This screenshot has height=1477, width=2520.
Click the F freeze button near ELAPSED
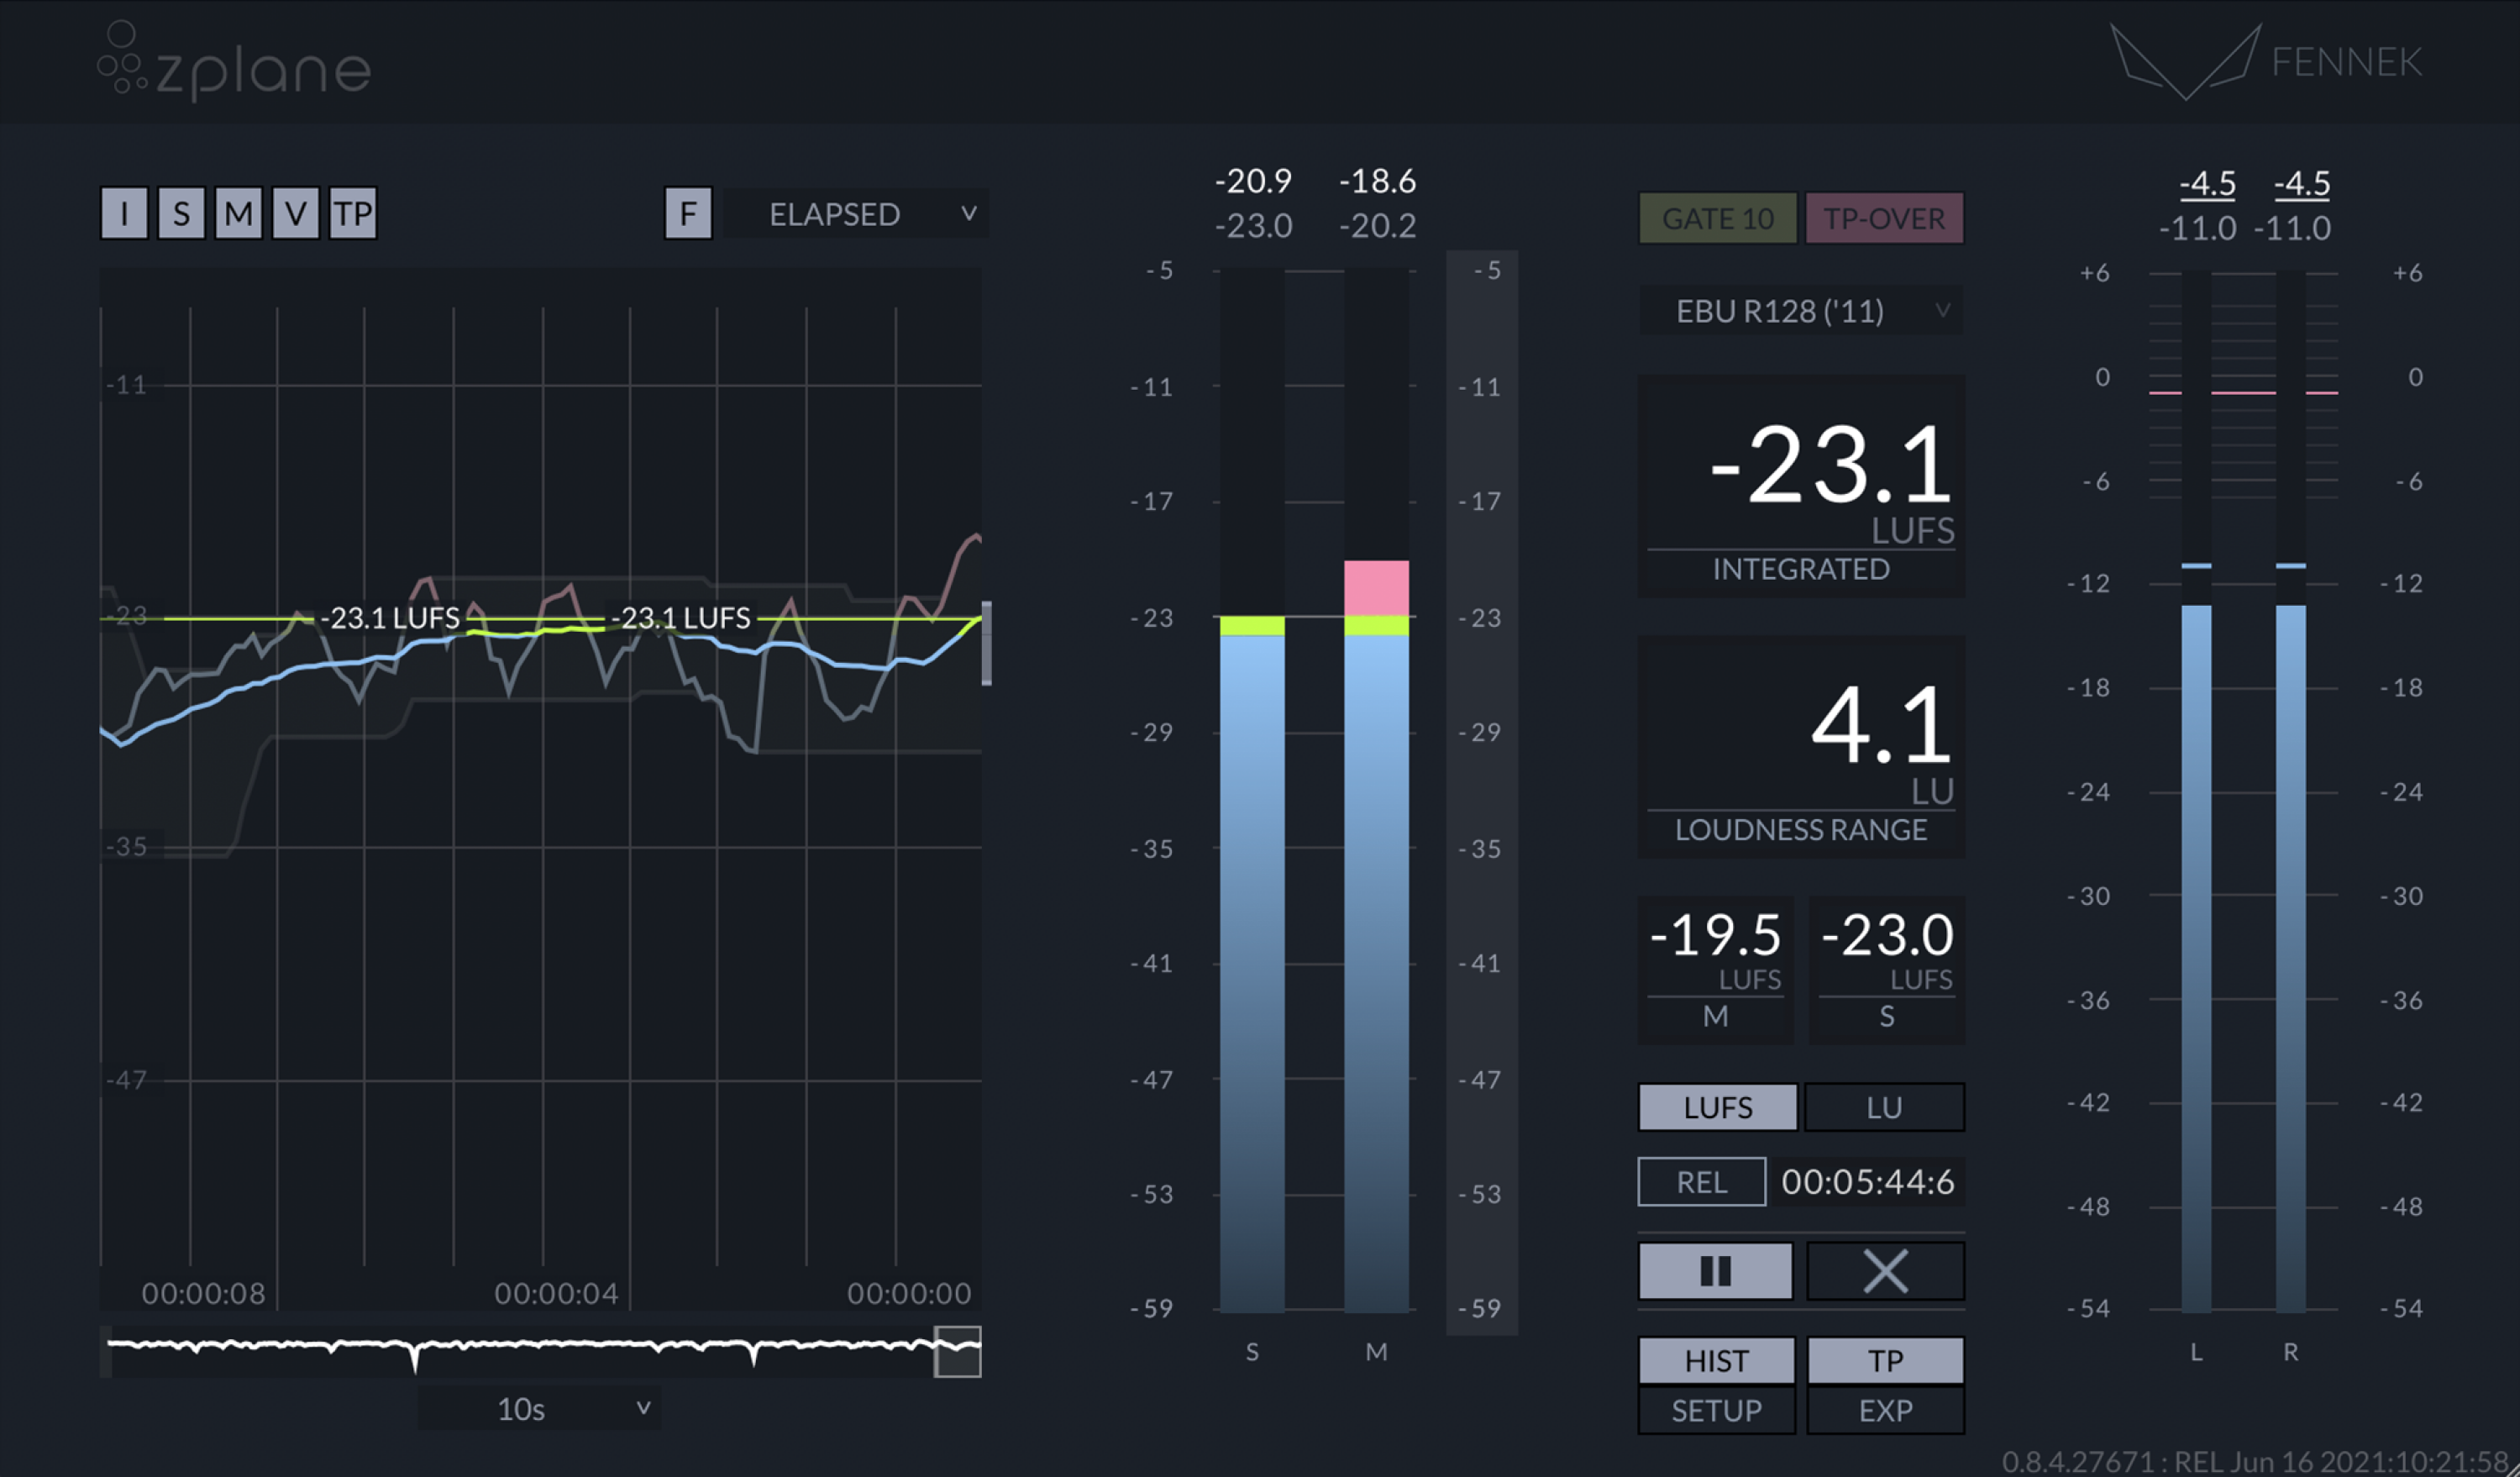(x=689, y=213)
